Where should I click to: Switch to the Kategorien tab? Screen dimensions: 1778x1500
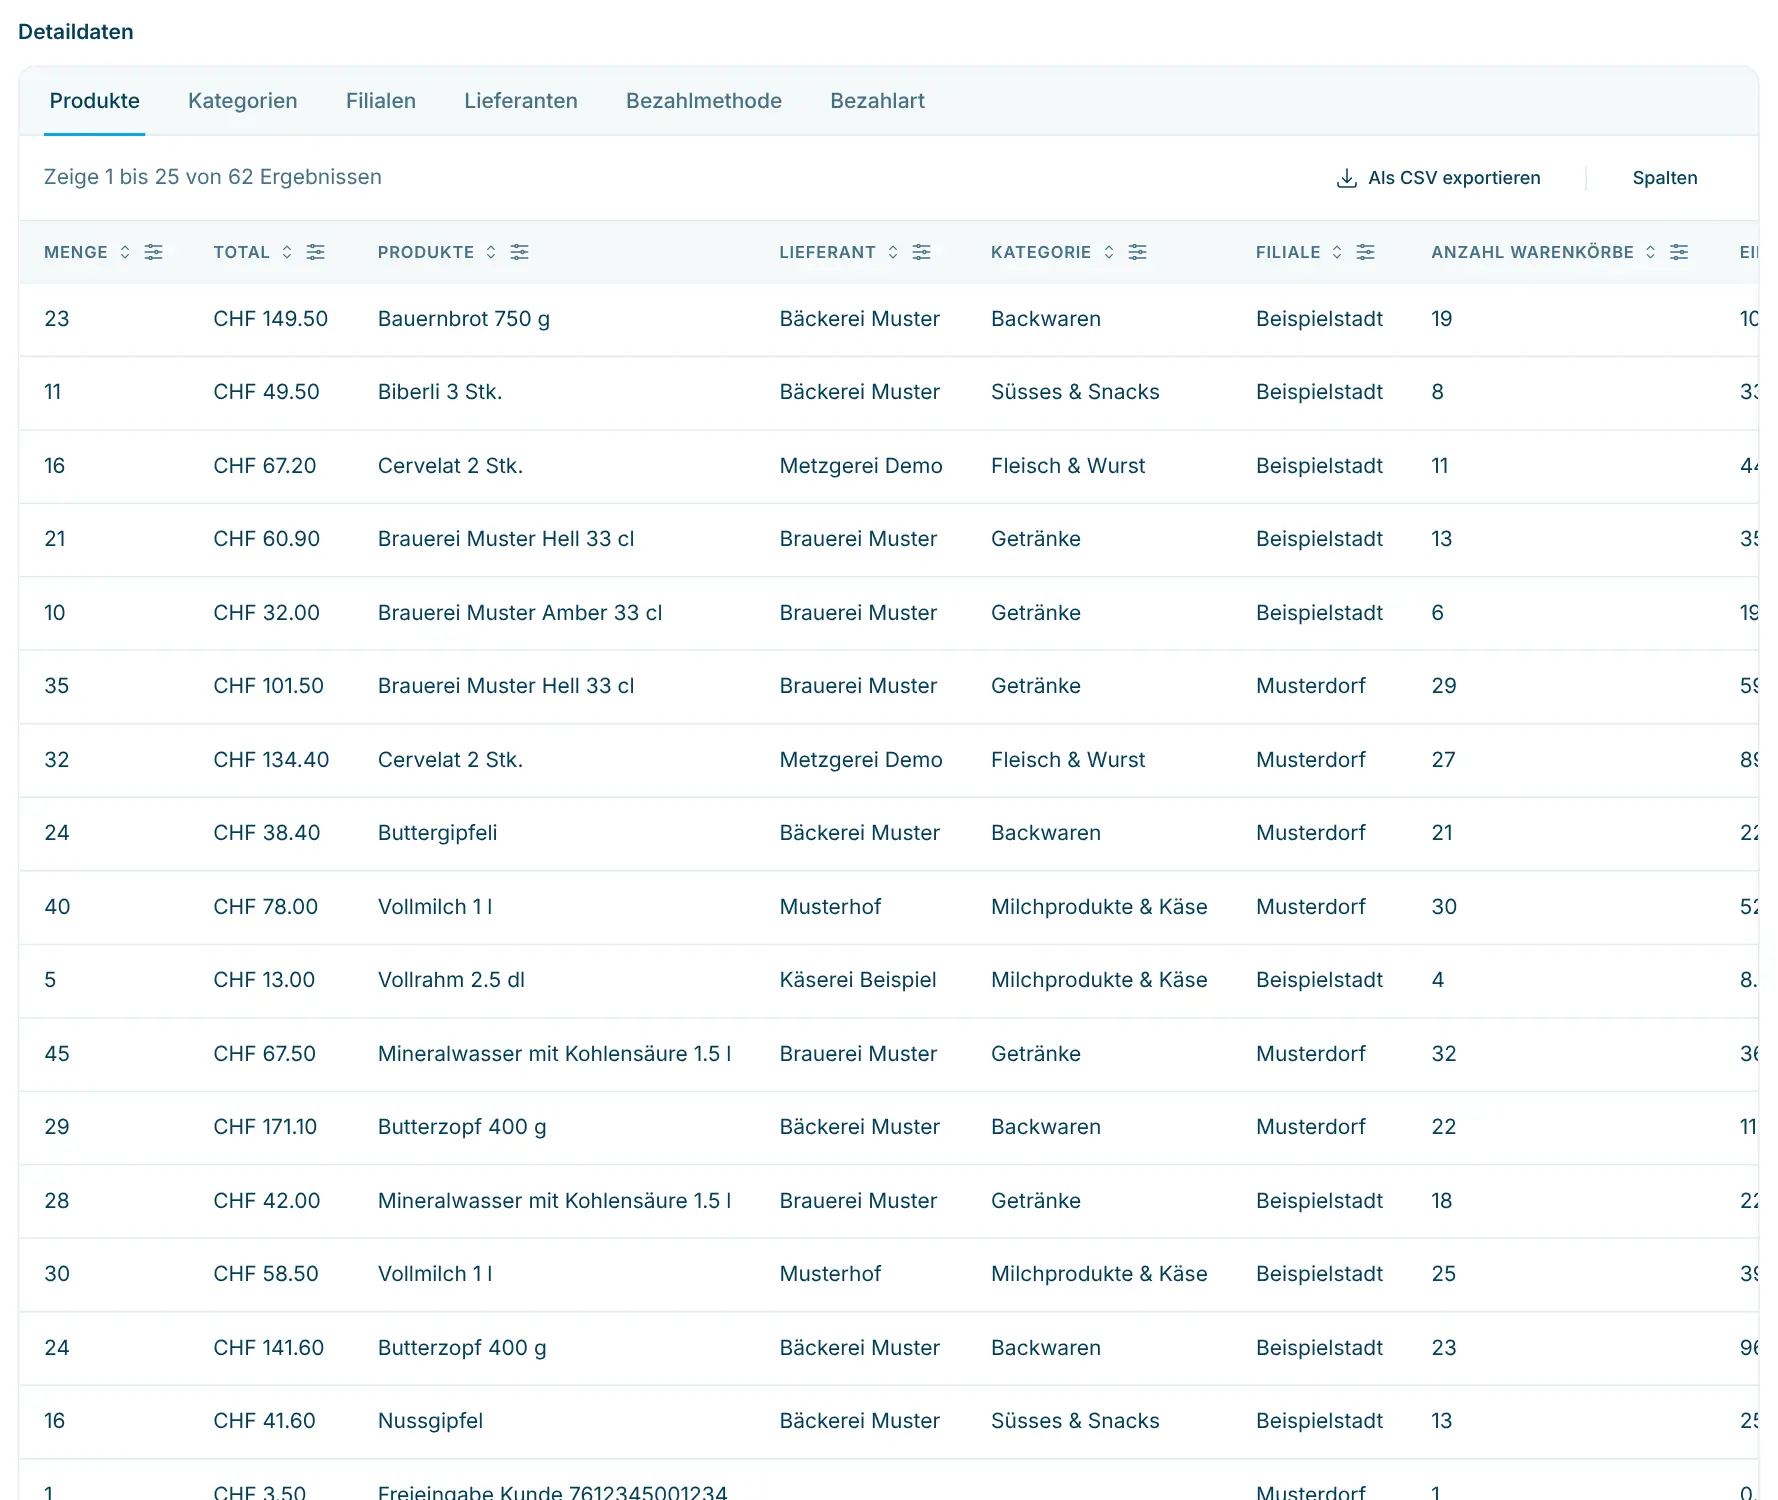tap(243, 101)
